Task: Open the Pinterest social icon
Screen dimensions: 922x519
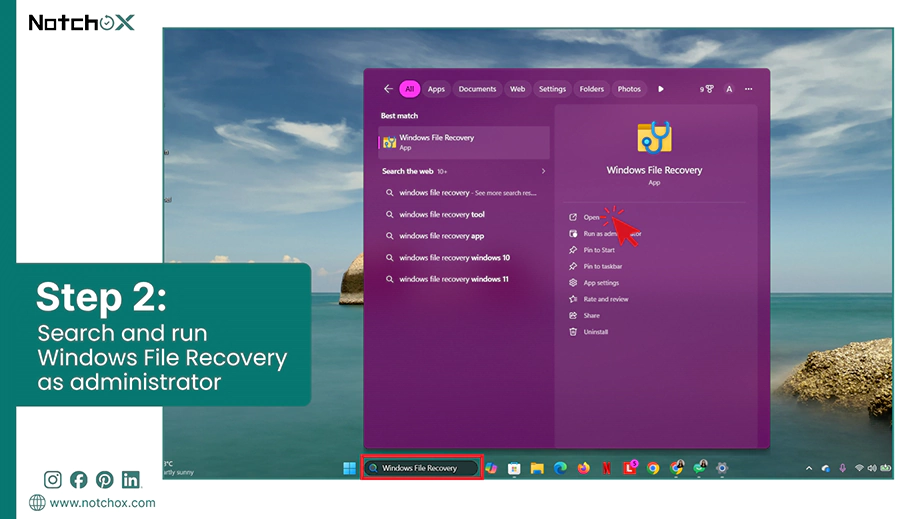Action: pos(105,480)
